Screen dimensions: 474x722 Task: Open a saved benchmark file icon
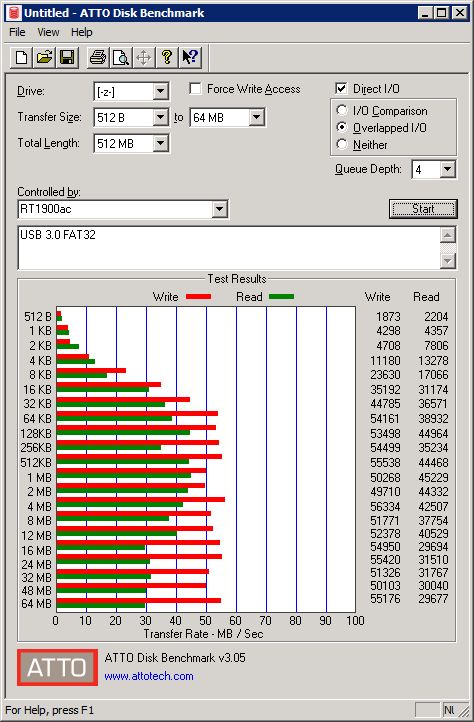tap(44, 58)
